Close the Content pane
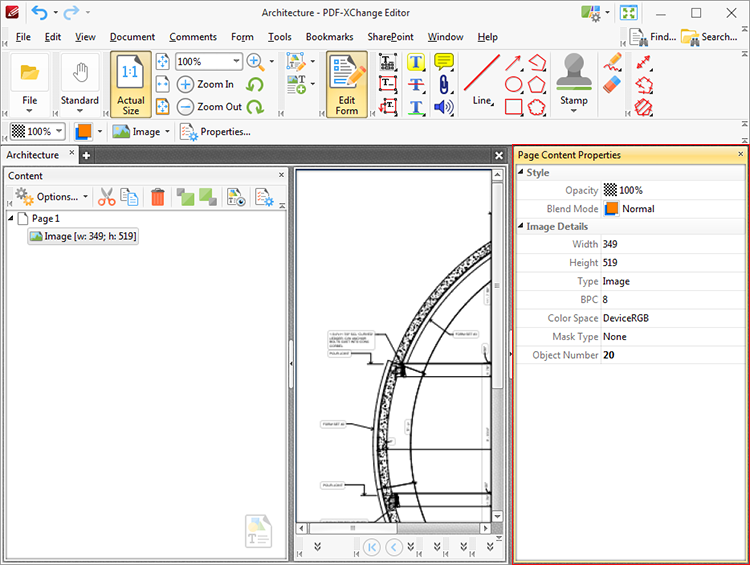 coord(281,175)
